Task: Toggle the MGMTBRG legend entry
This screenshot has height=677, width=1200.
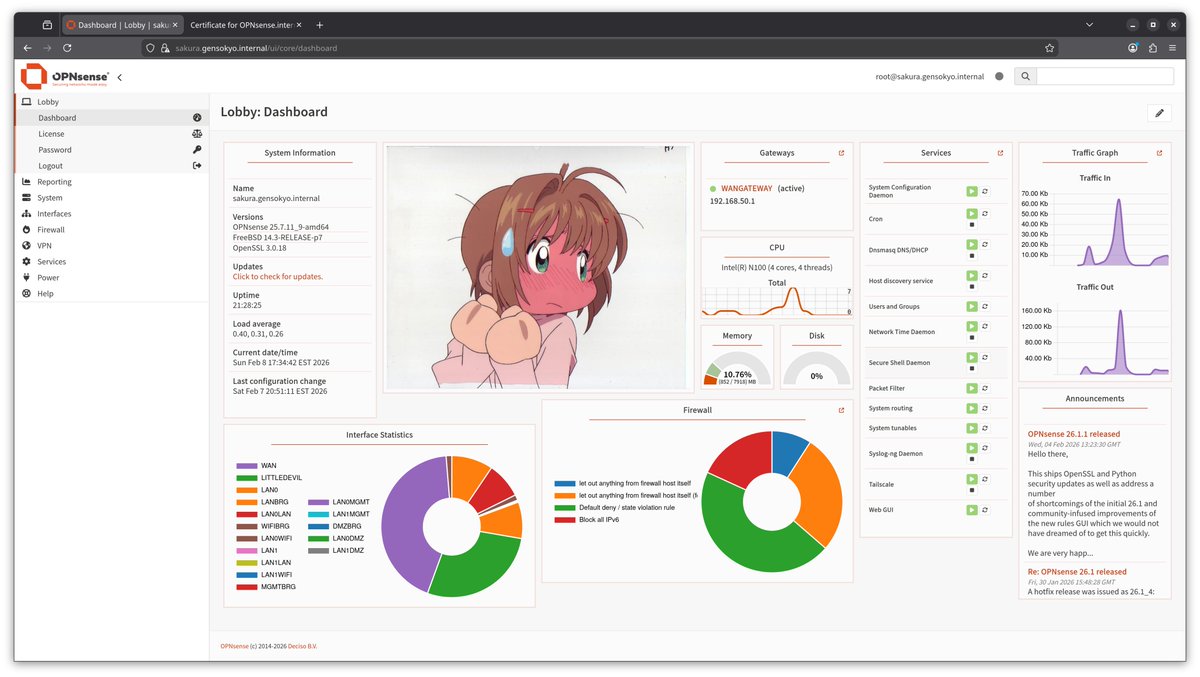Action: (x=266, y=587)
